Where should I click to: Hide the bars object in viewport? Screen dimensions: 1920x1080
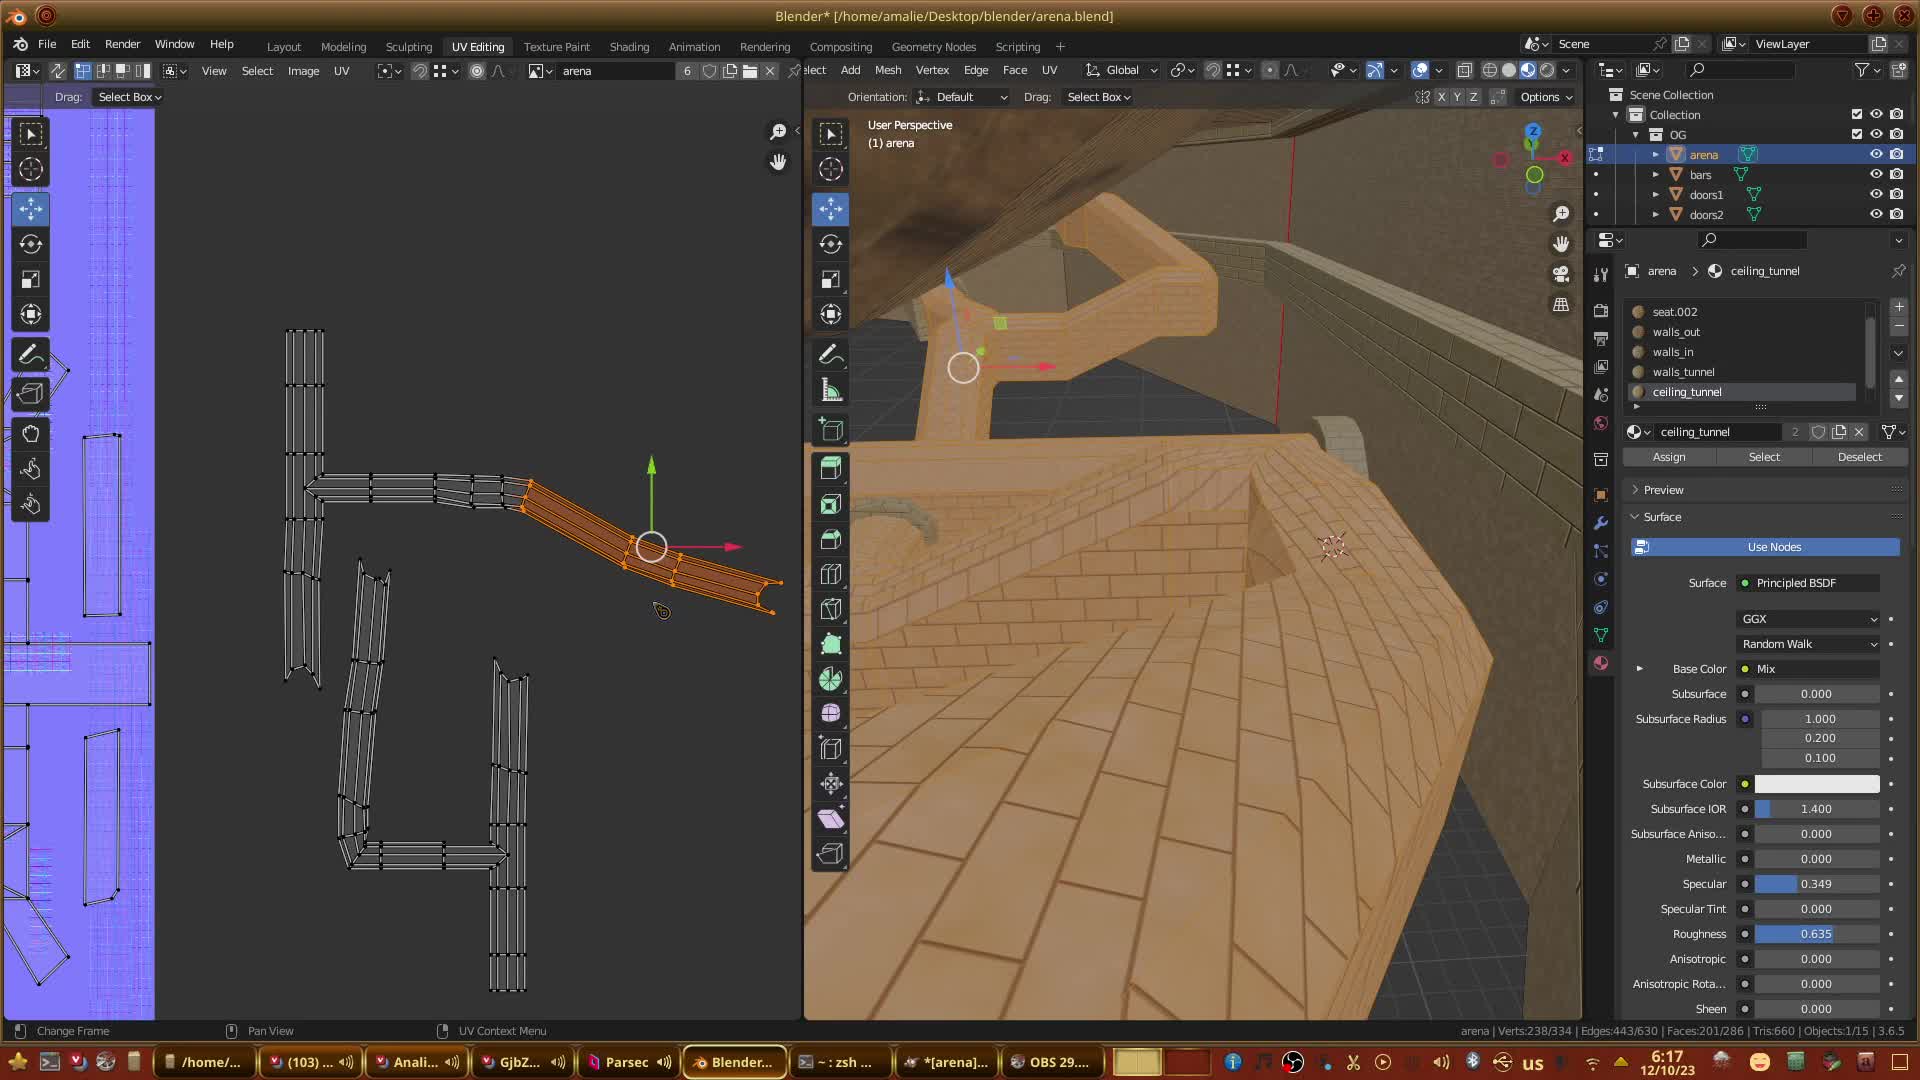click(1876, 174)
